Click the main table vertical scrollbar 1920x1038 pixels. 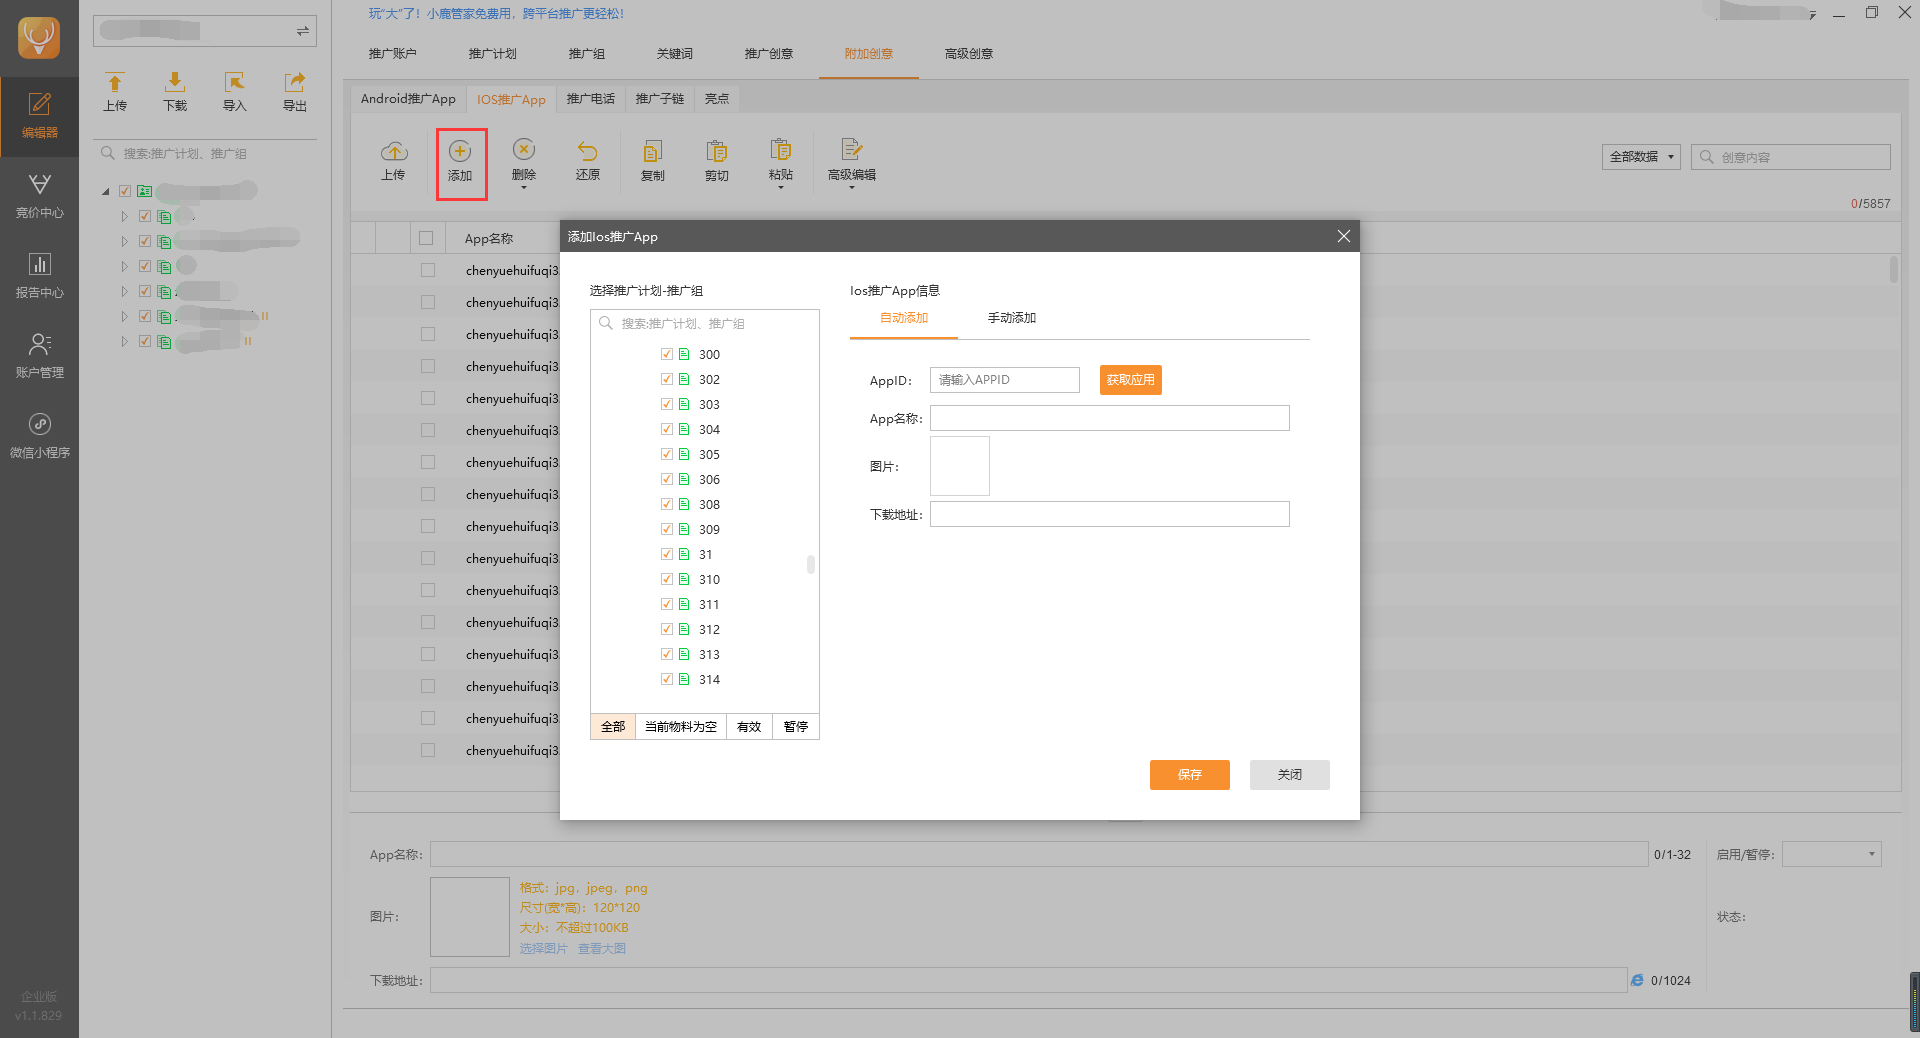pyautogui.click(x=1893, y=270)
